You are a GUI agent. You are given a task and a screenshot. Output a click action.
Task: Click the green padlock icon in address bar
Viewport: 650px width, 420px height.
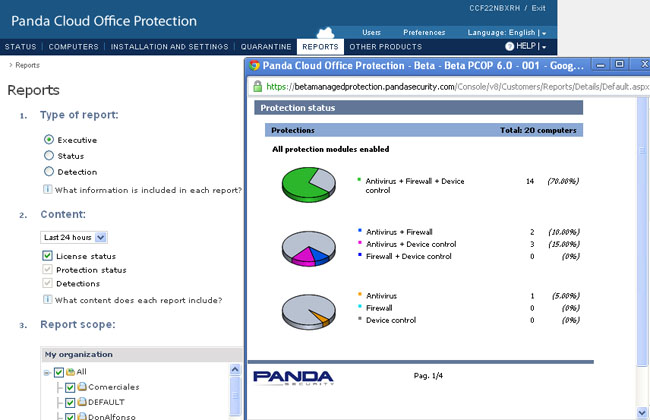[257, 86]
